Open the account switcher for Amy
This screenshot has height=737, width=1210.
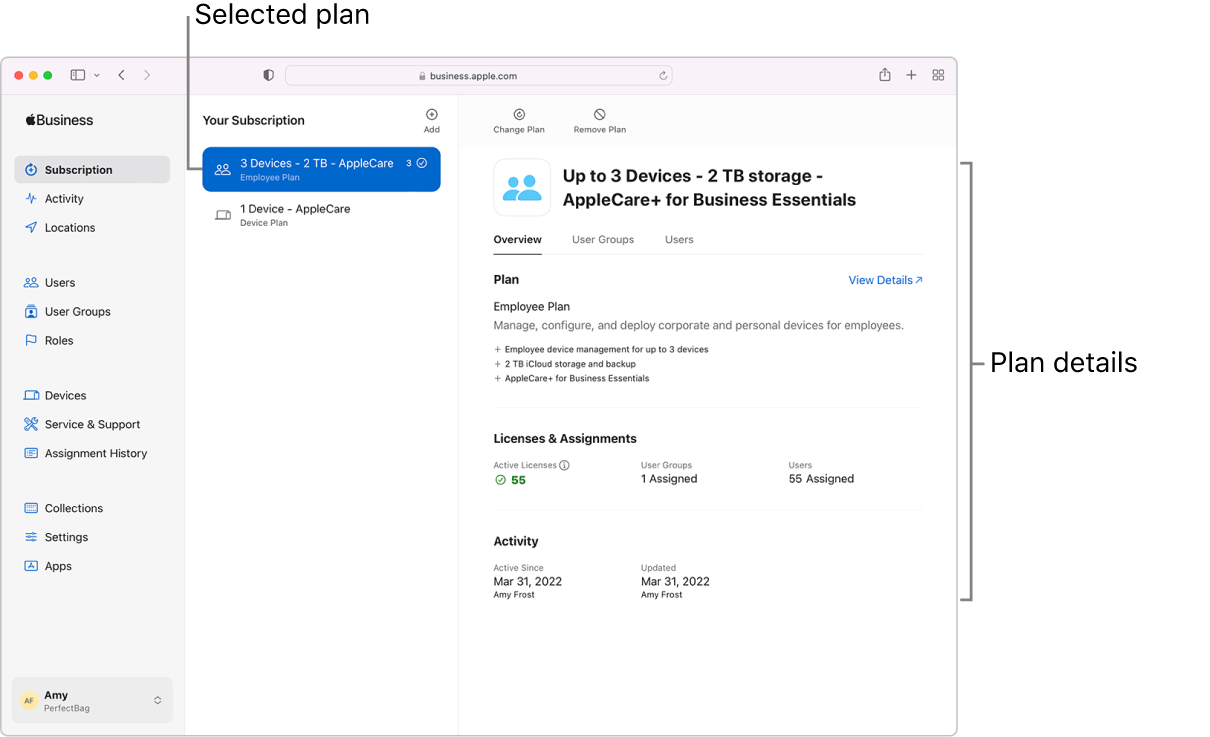tap(91, 700)
